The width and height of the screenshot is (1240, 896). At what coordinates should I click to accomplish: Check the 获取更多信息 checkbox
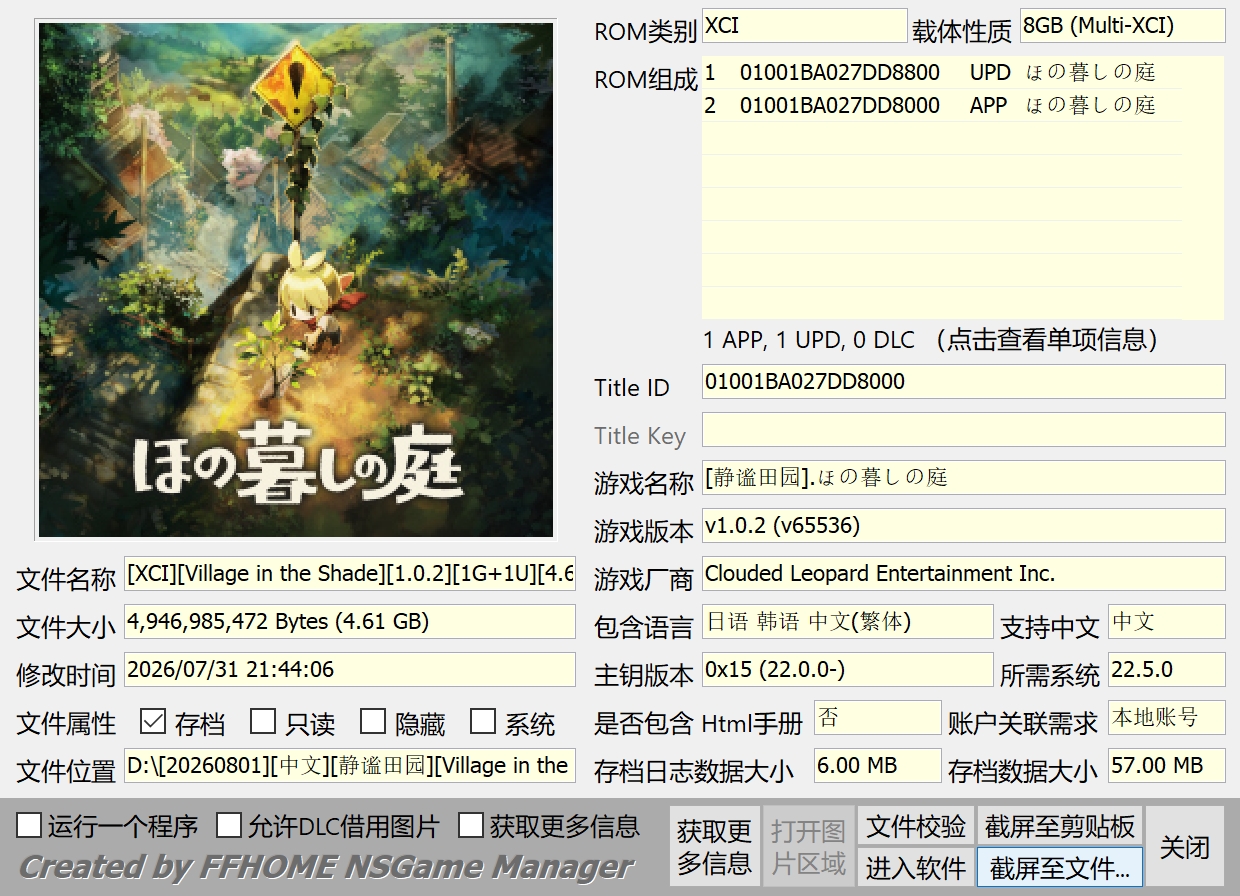[471, 825]
